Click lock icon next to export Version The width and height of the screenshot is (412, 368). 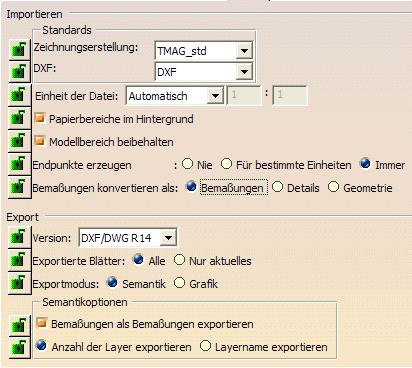pyautogui.click(x=19, y=237)
